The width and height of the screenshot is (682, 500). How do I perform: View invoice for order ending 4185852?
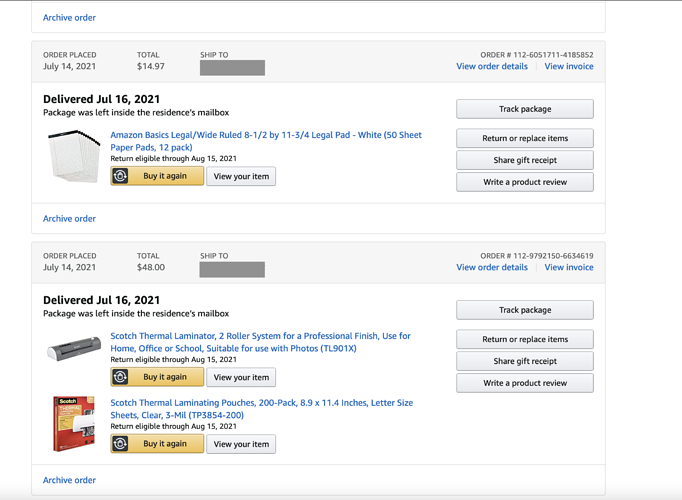(x=569, y=66)
